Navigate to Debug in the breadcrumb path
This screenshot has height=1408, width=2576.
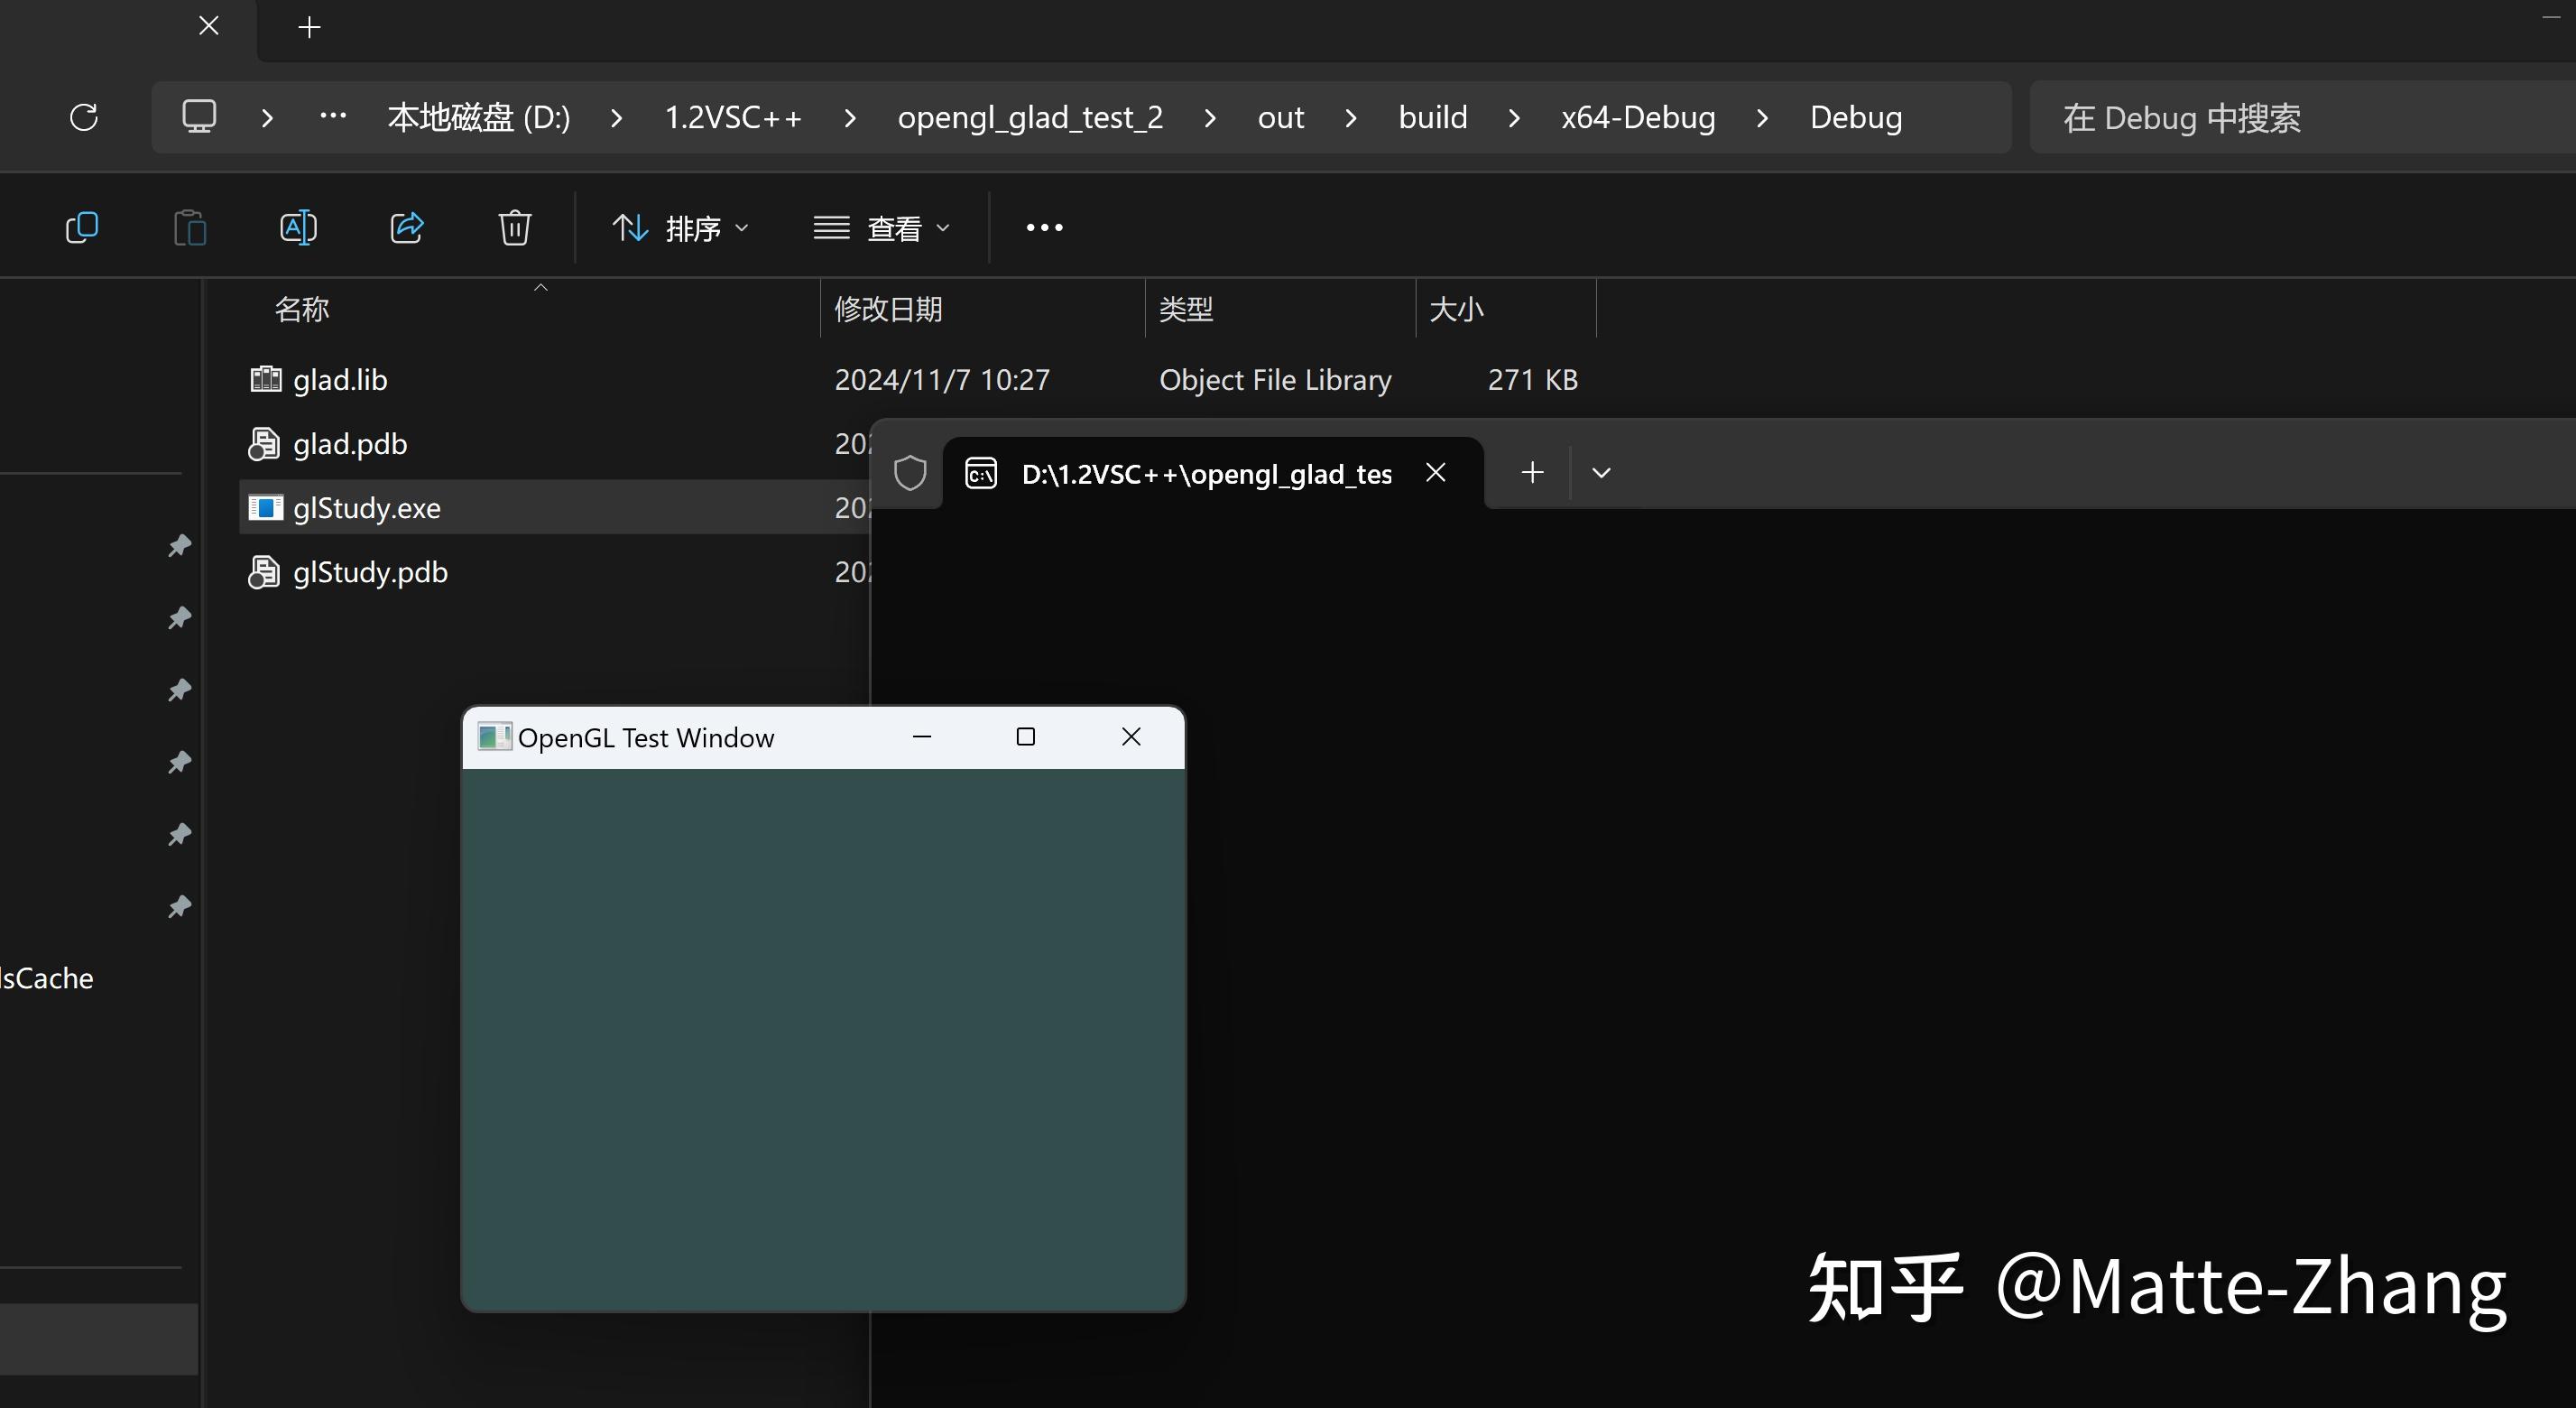[1855, 117]
